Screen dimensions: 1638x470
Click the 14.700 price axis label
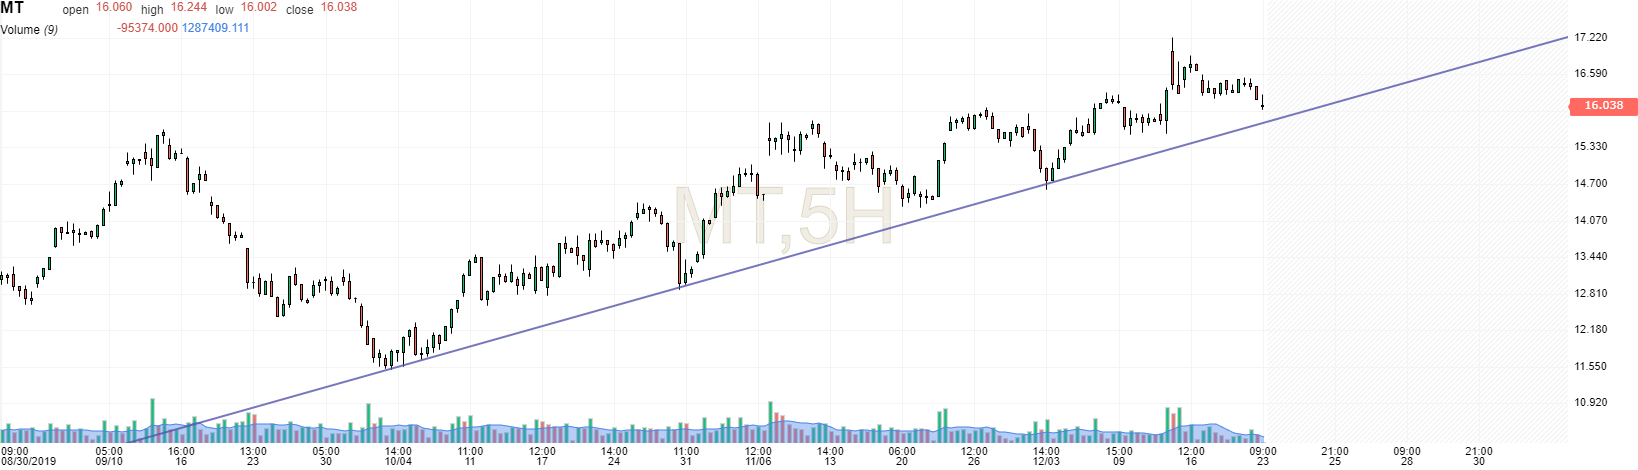pyautogui.click(x=1590, y=183)
